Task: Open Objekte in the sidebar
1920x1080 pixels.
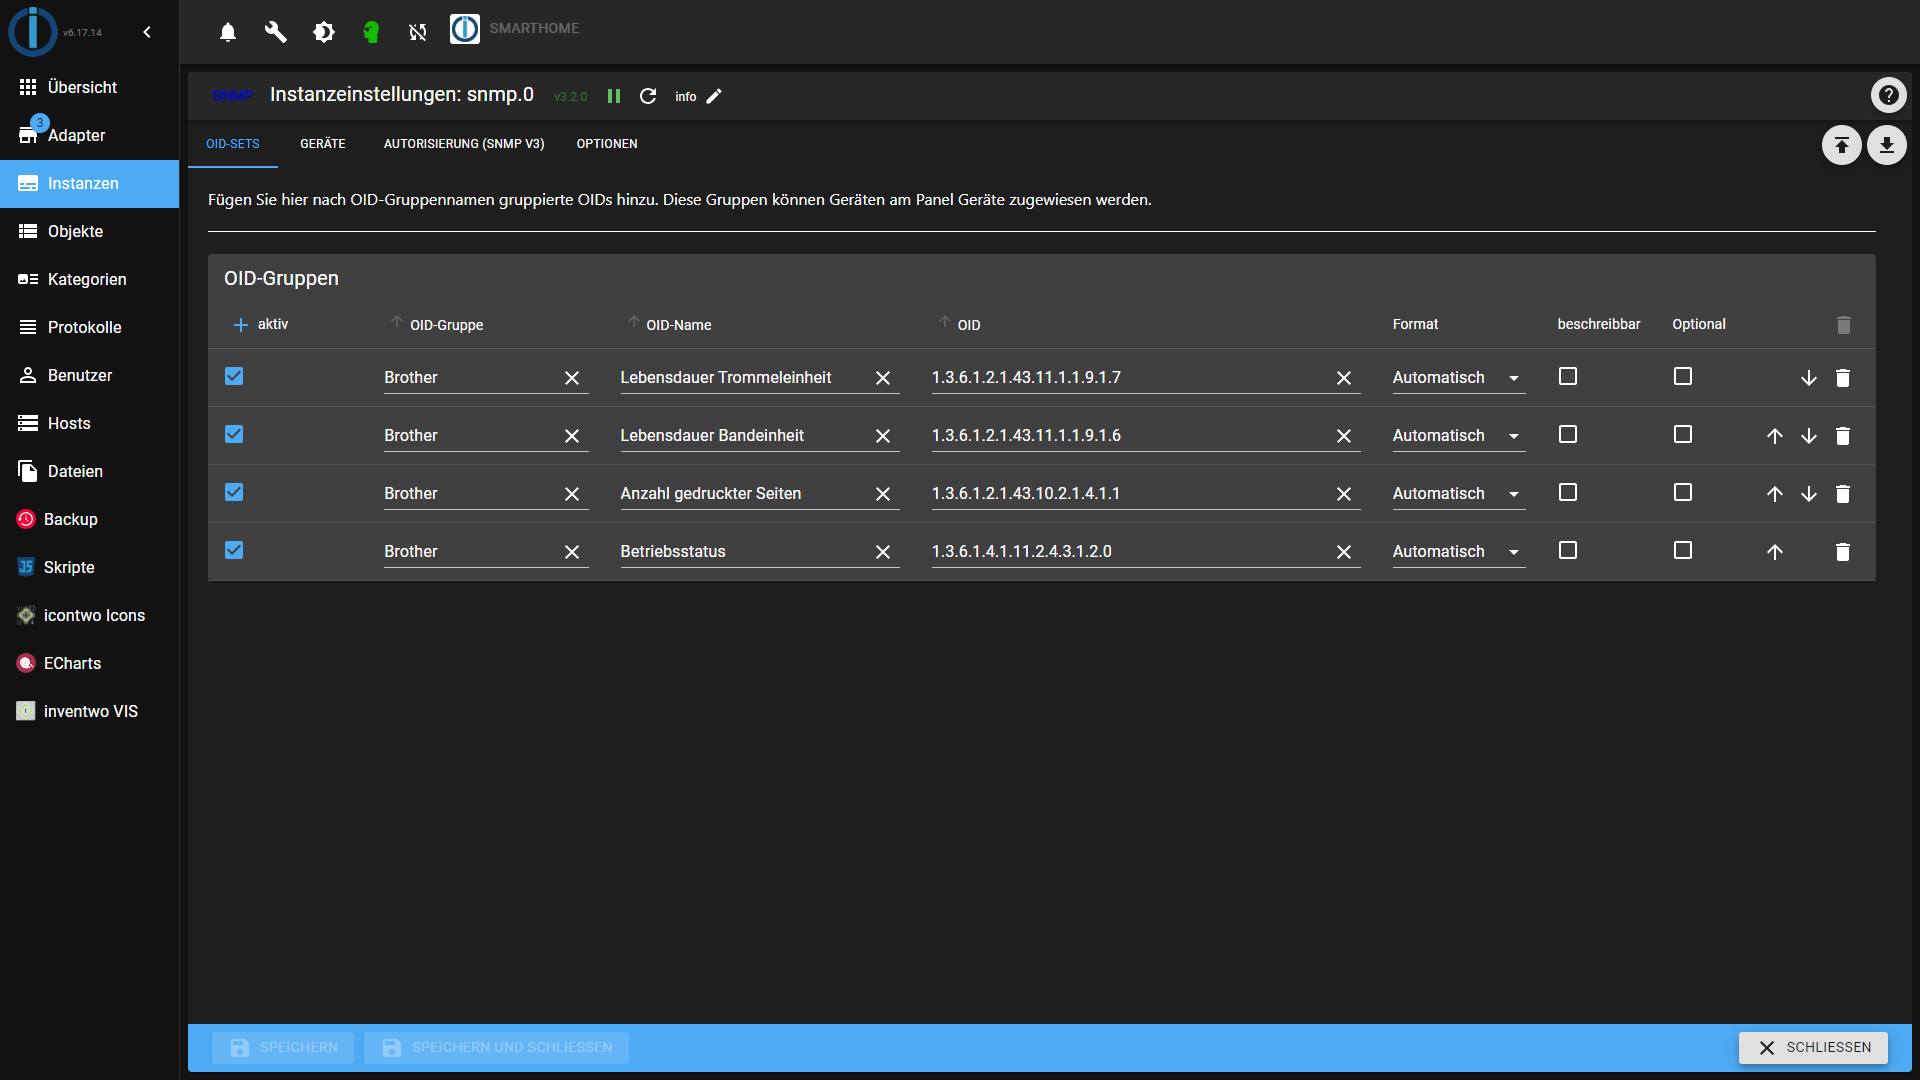Action: (x=75, y=231)
